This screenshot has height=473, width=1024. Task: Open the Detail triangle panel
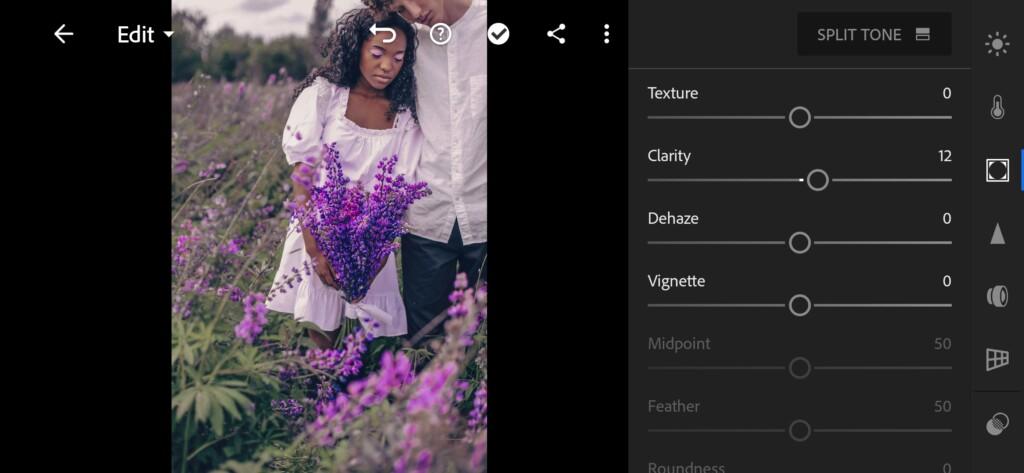coord(997,233)
